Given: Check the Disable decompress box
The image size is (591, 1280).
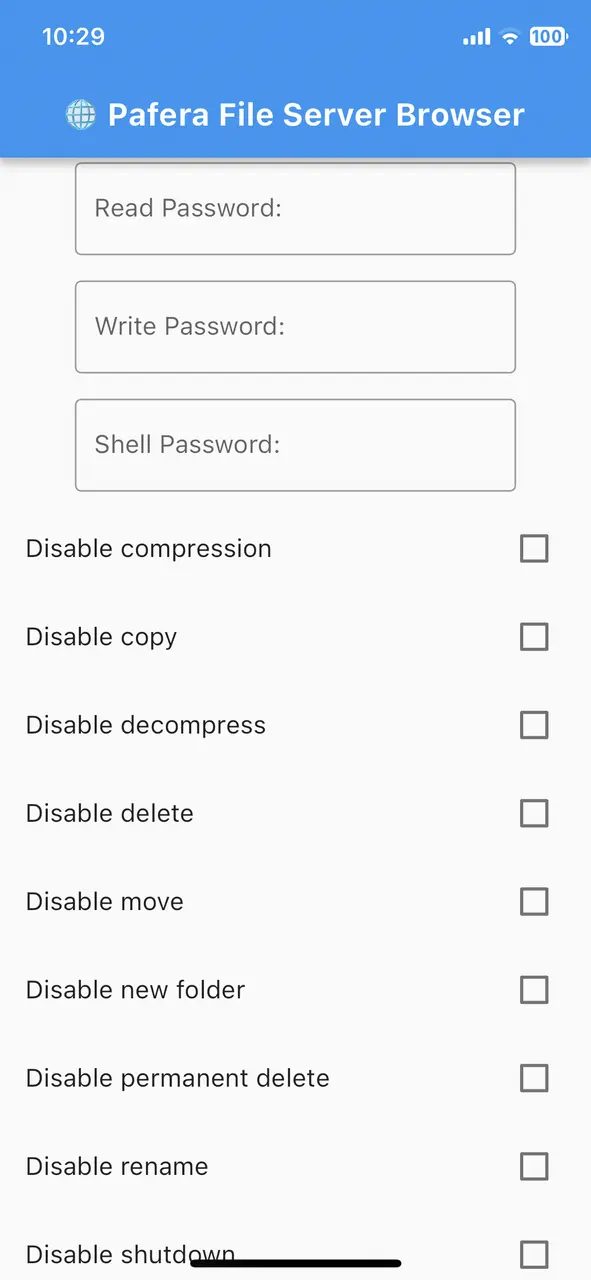Looking at the screenshot, I should [x=534, y=725].
